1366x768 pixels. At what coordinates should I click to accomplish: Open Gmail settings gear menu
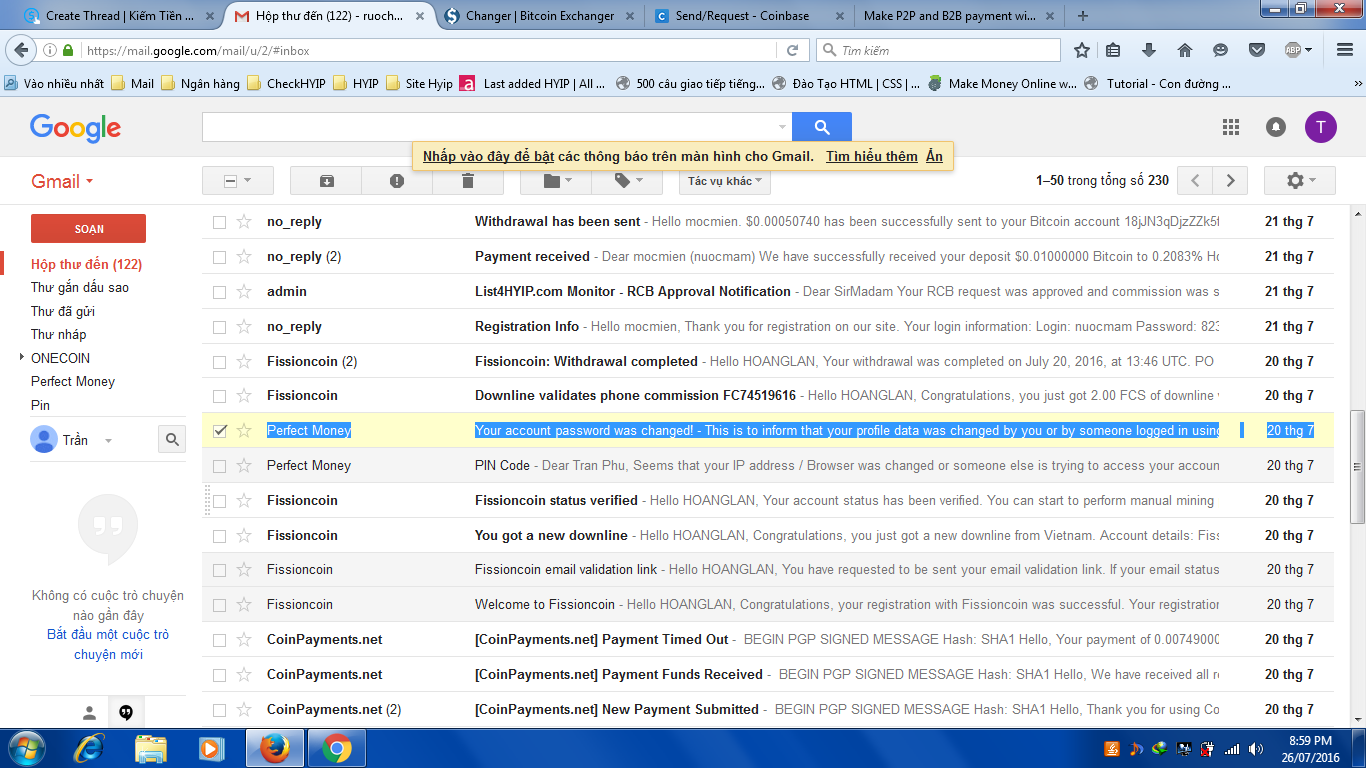coord(1299,181)
